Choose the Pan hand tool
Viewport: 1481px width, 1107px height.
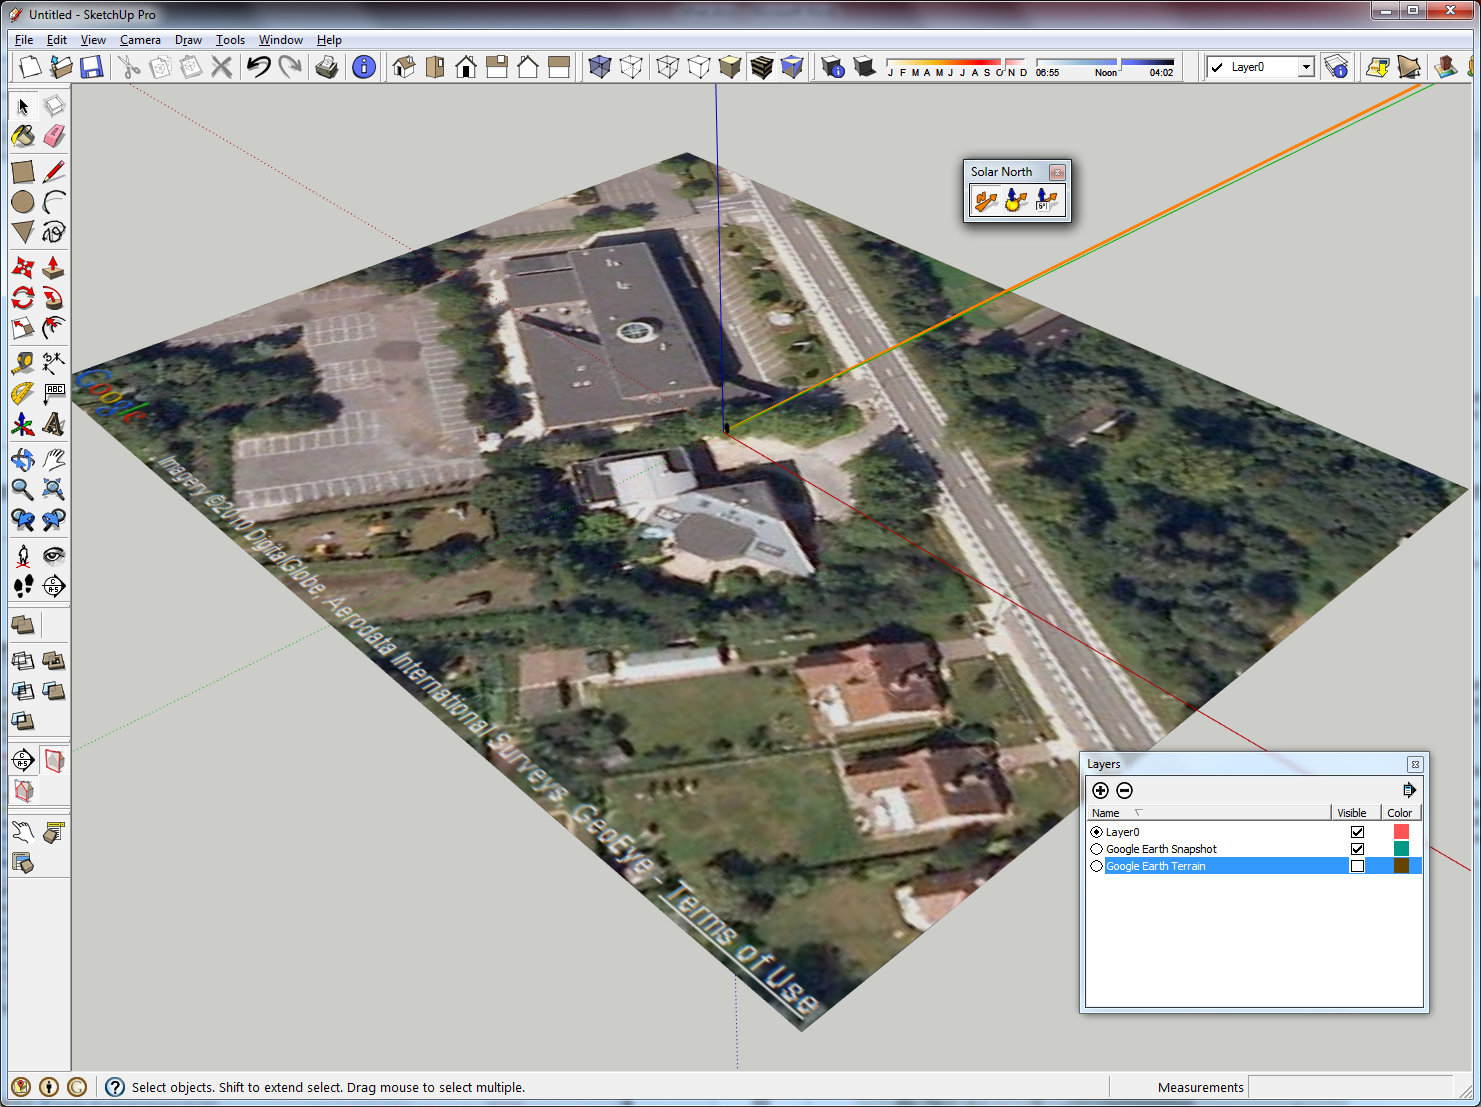(x=54, y=460)
